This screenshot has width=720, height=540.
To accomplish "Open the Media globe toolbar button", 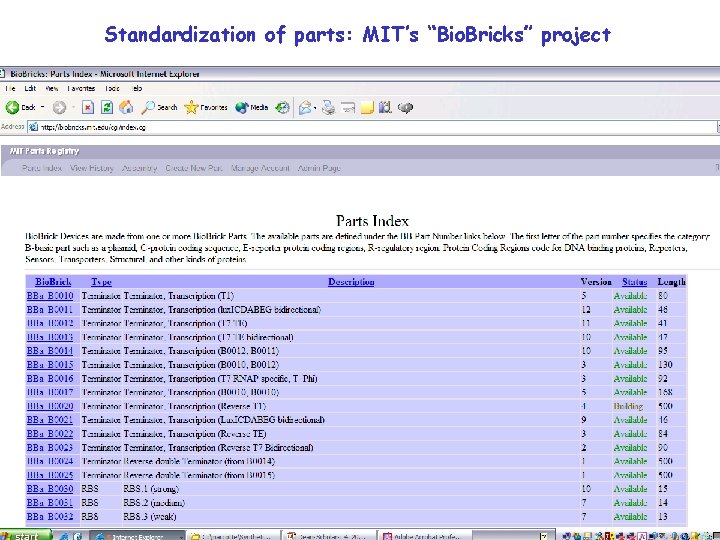I will coord(252,107).
